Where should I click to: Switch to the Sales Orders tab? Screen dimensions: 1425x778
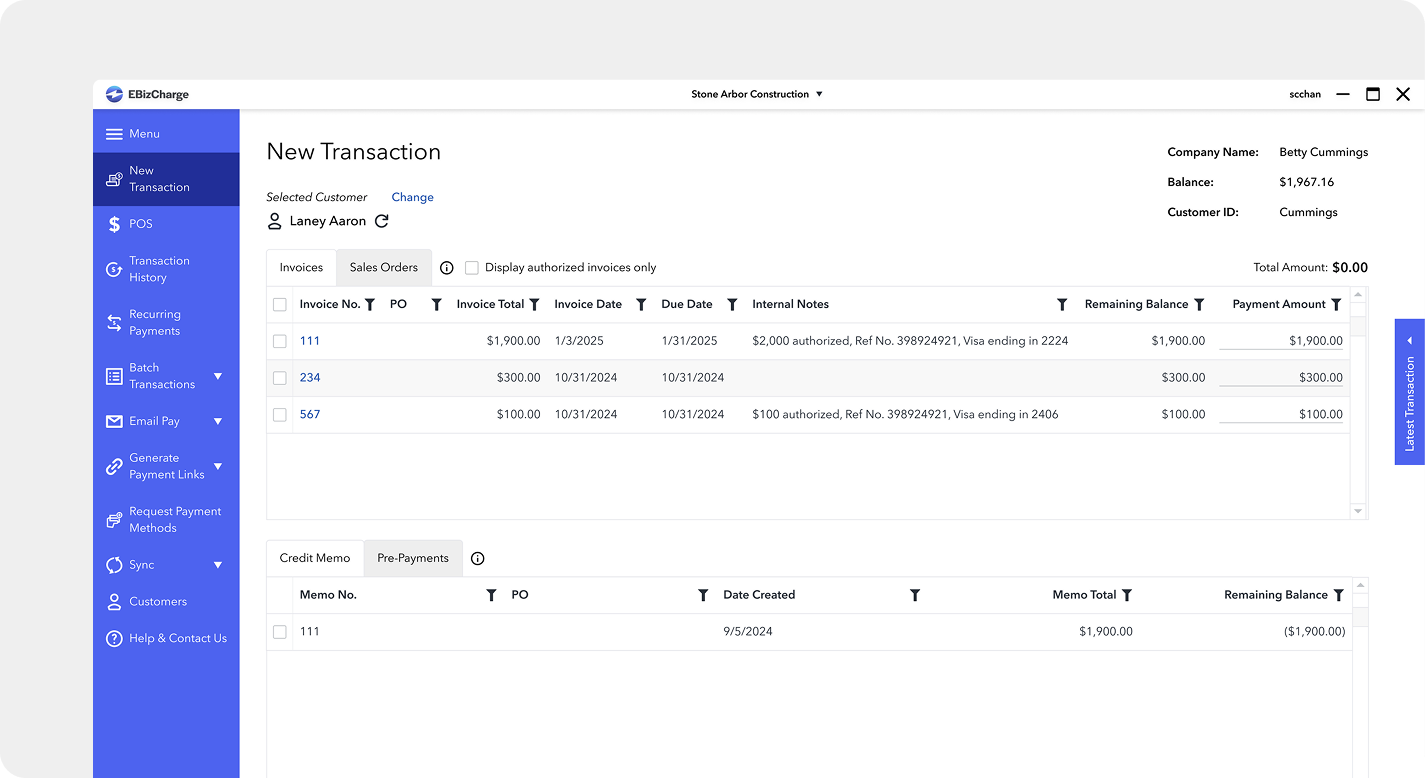[x=384, y=268]
